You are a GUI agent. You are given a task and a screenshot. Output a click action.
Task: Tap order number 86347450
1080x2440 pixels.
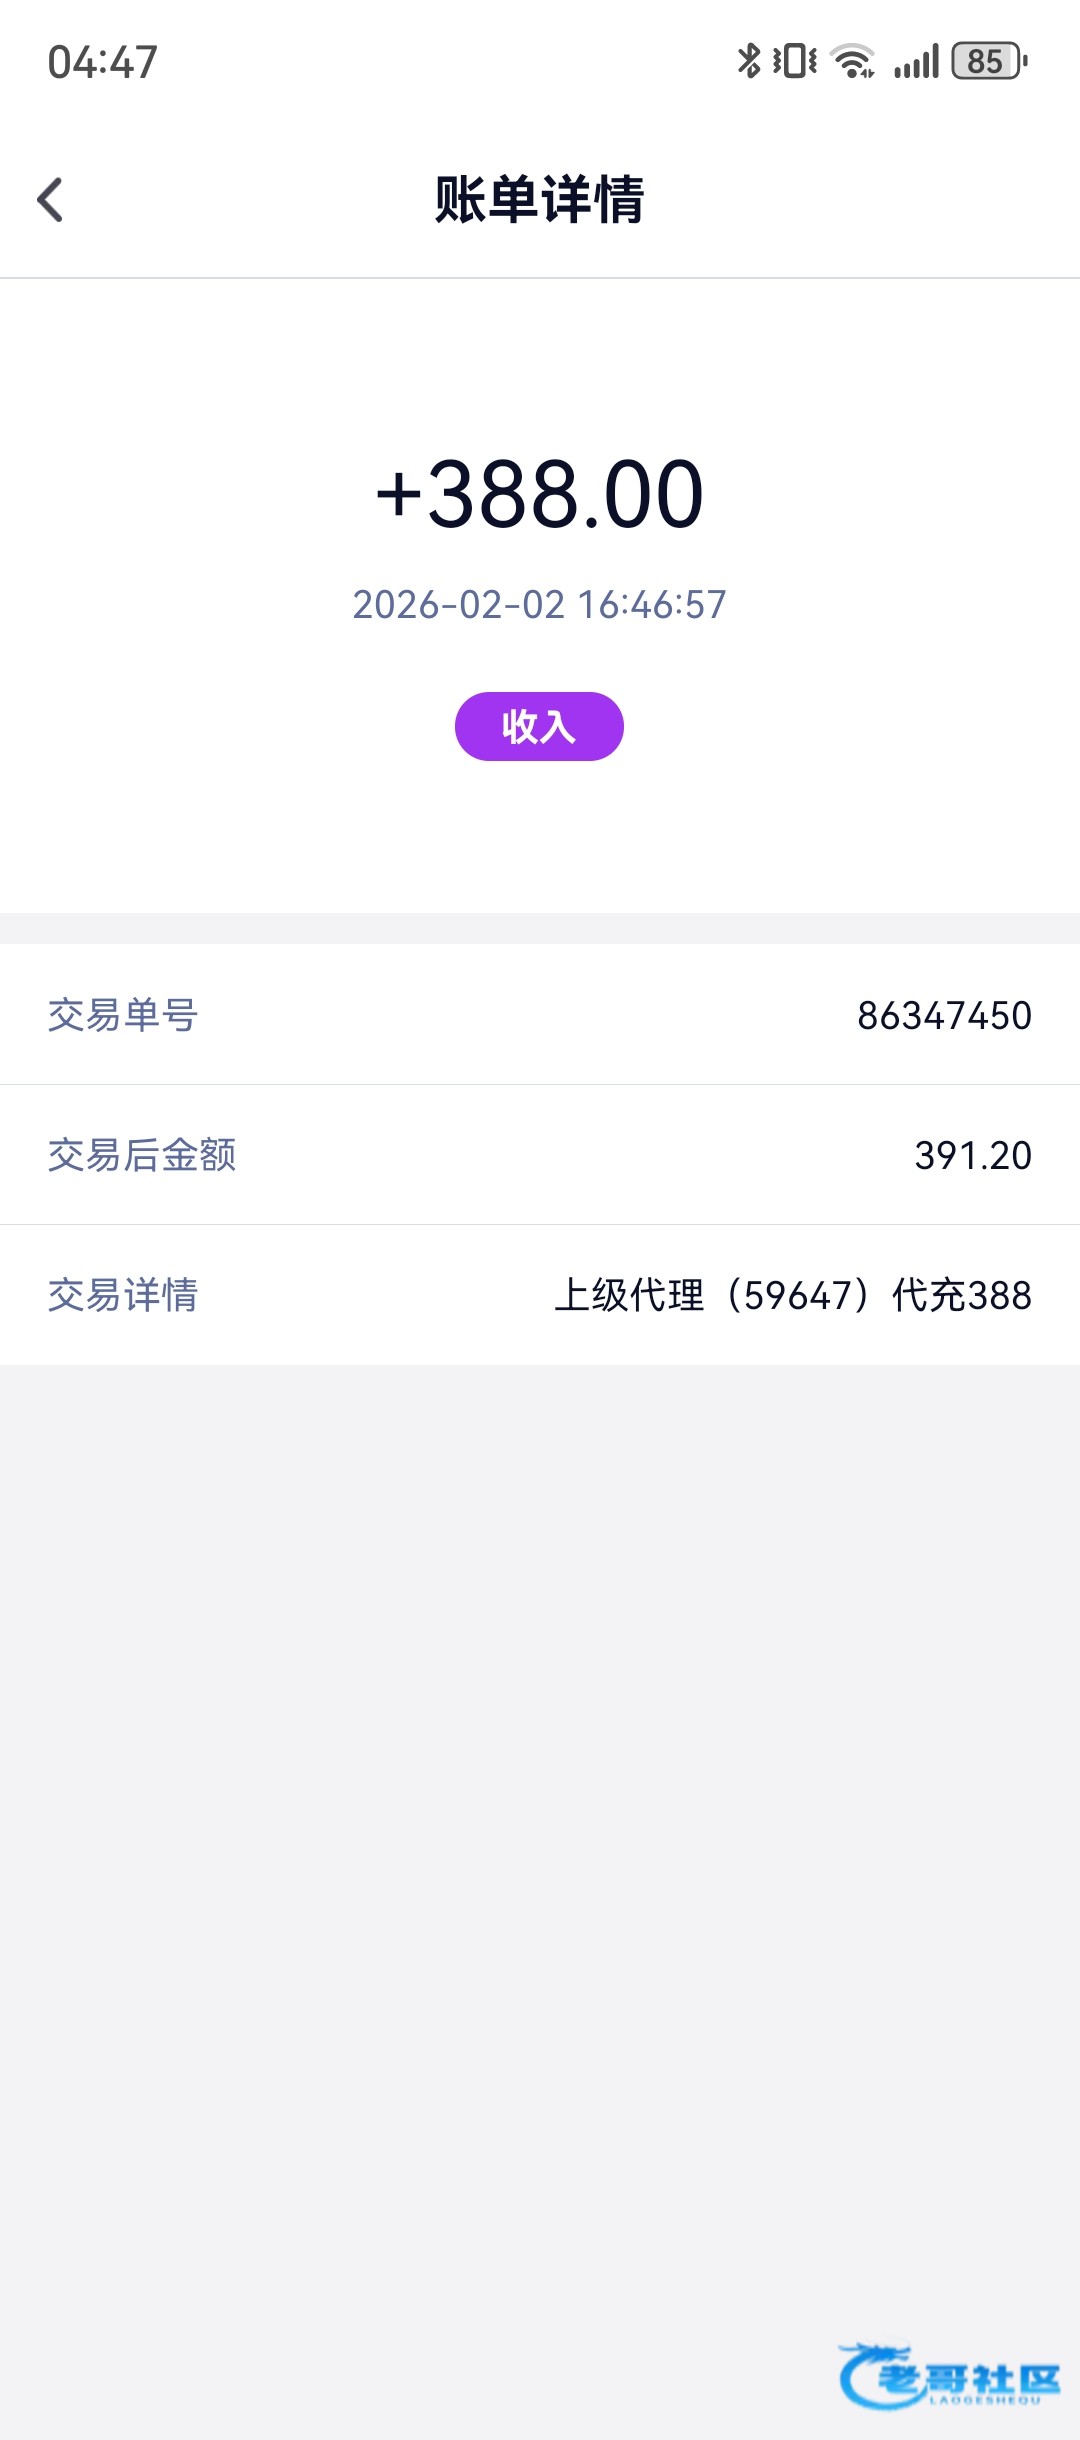point(944,1015)
